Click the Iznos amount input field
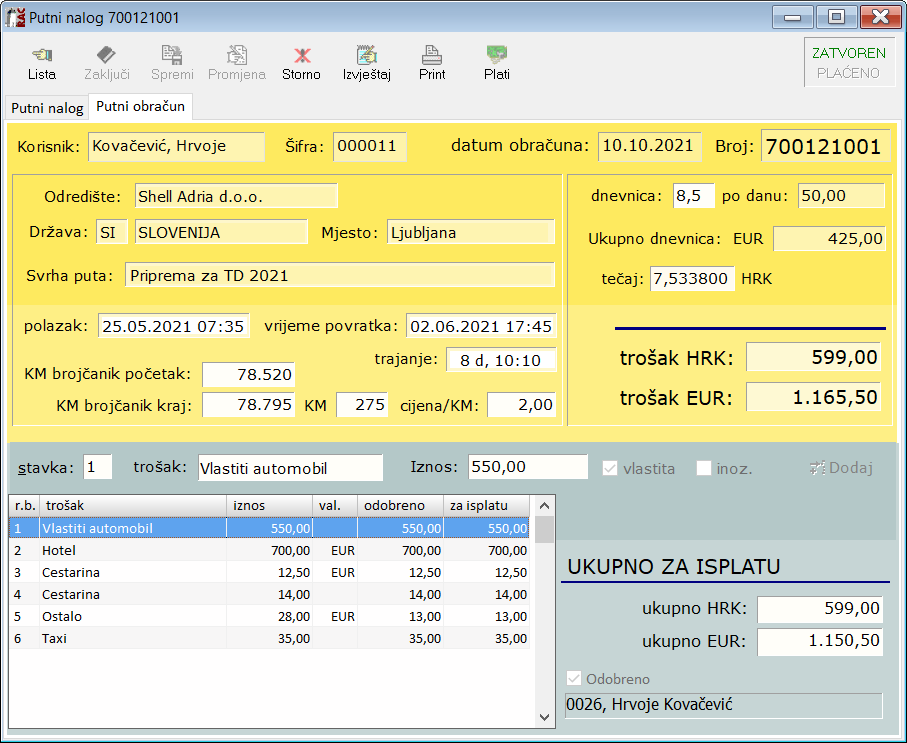Screen dimensions: 907x743 point(527,467)
